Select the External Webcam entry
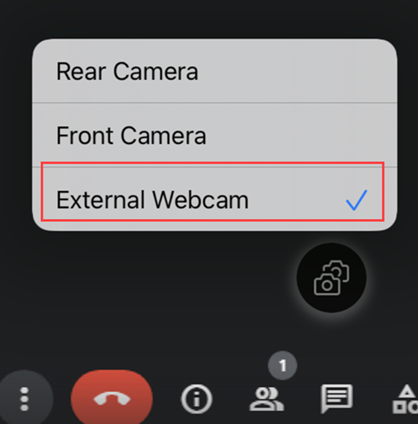Viewport: 418px width, 424px height. coord(215,199)
